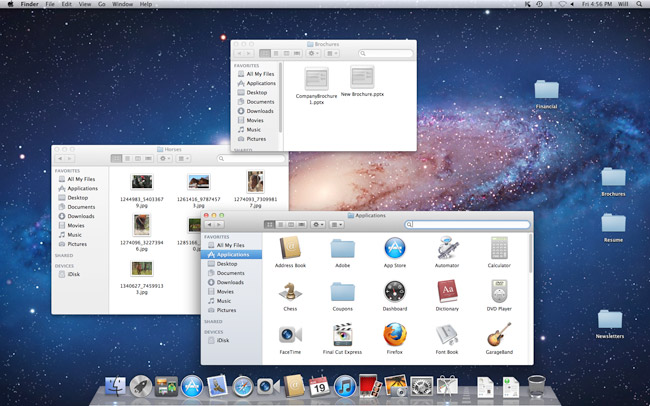Open the Go menu in the menu bar
650x406 pixels.
coord(101,5)
